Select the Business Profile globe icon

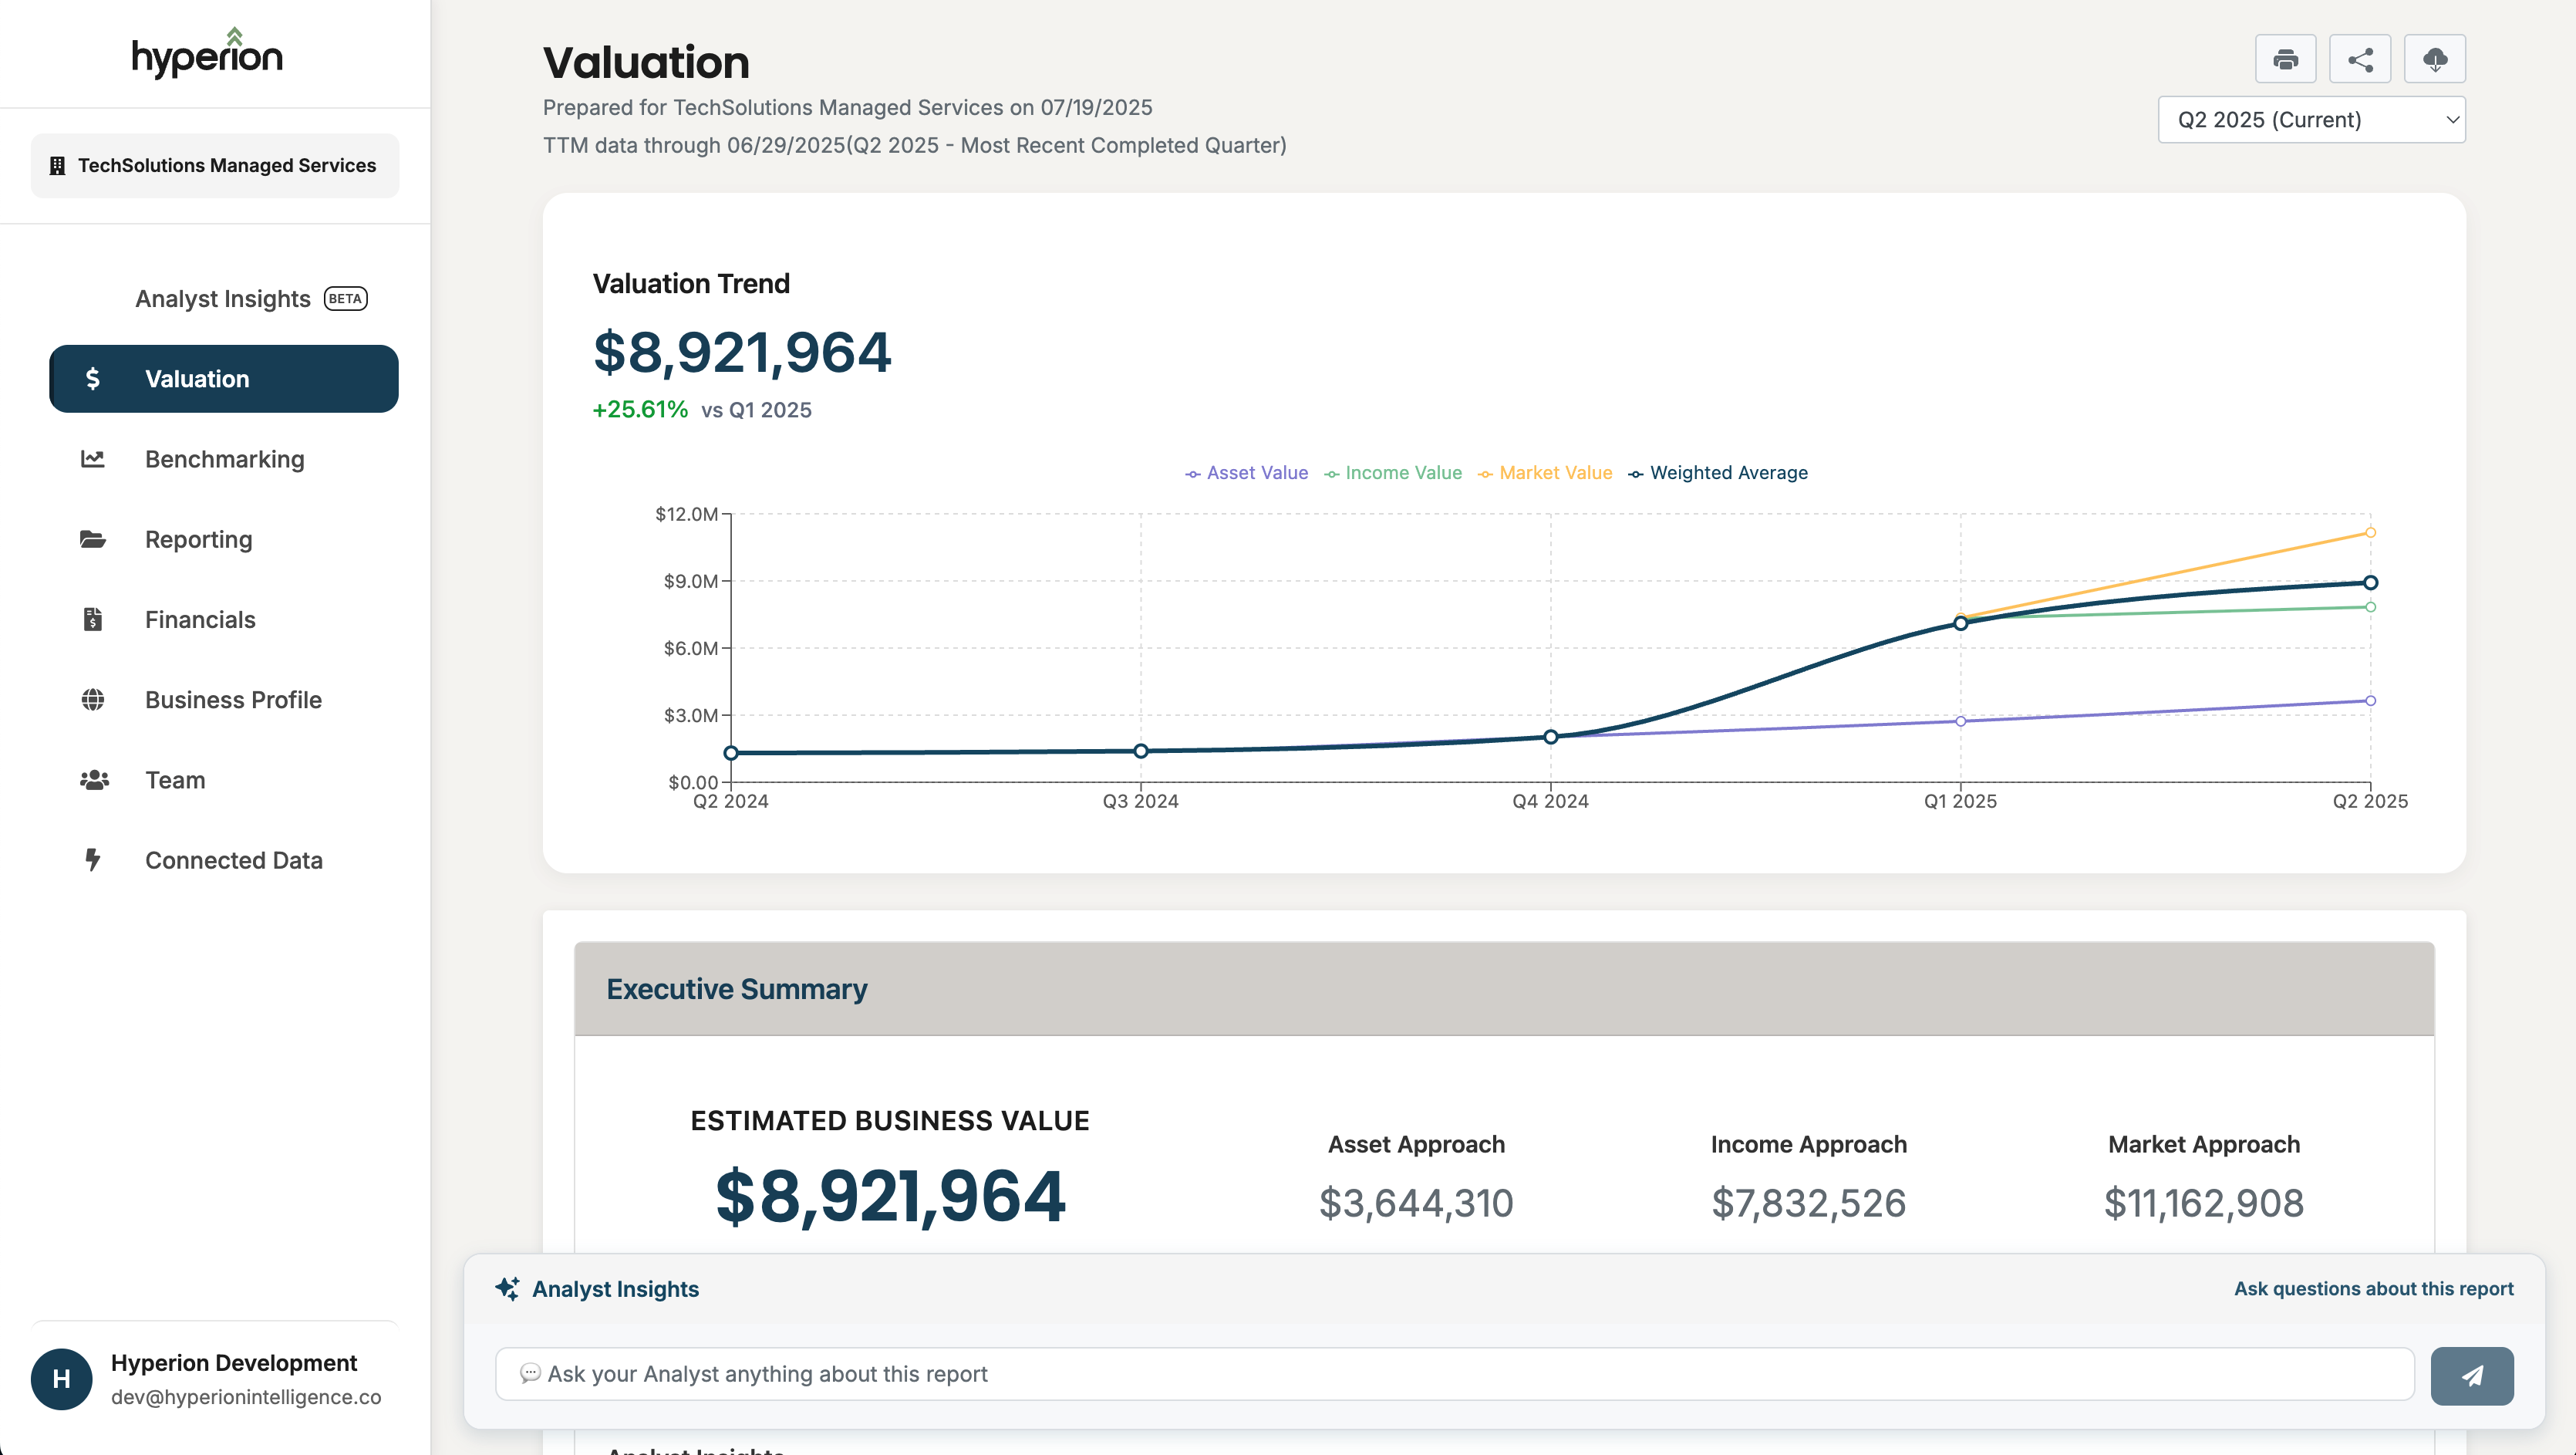(x=93, y=699)
